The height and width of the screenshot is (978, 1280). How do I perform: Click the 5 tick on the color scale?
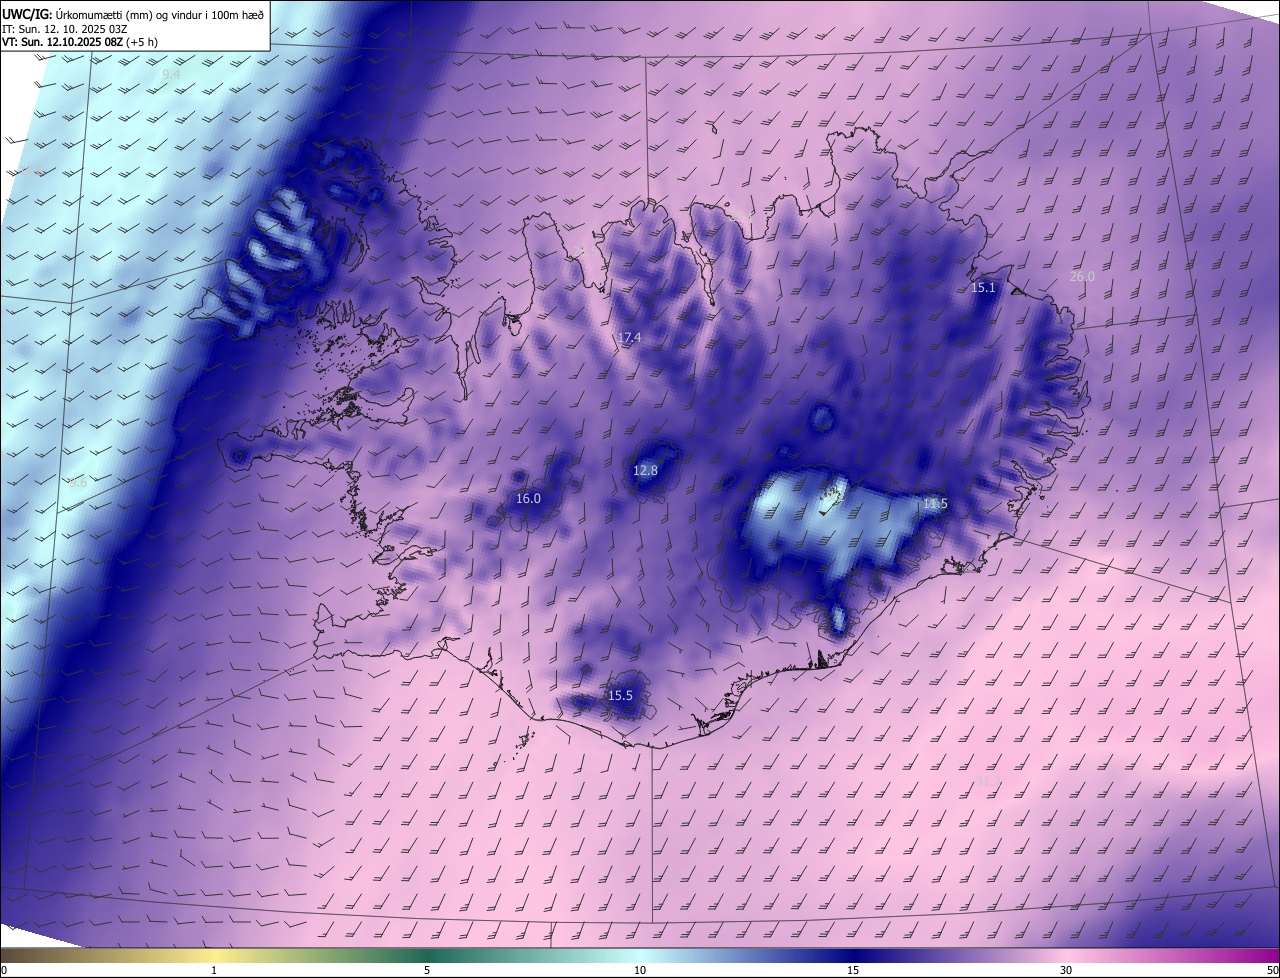click(x=427, y=971)
